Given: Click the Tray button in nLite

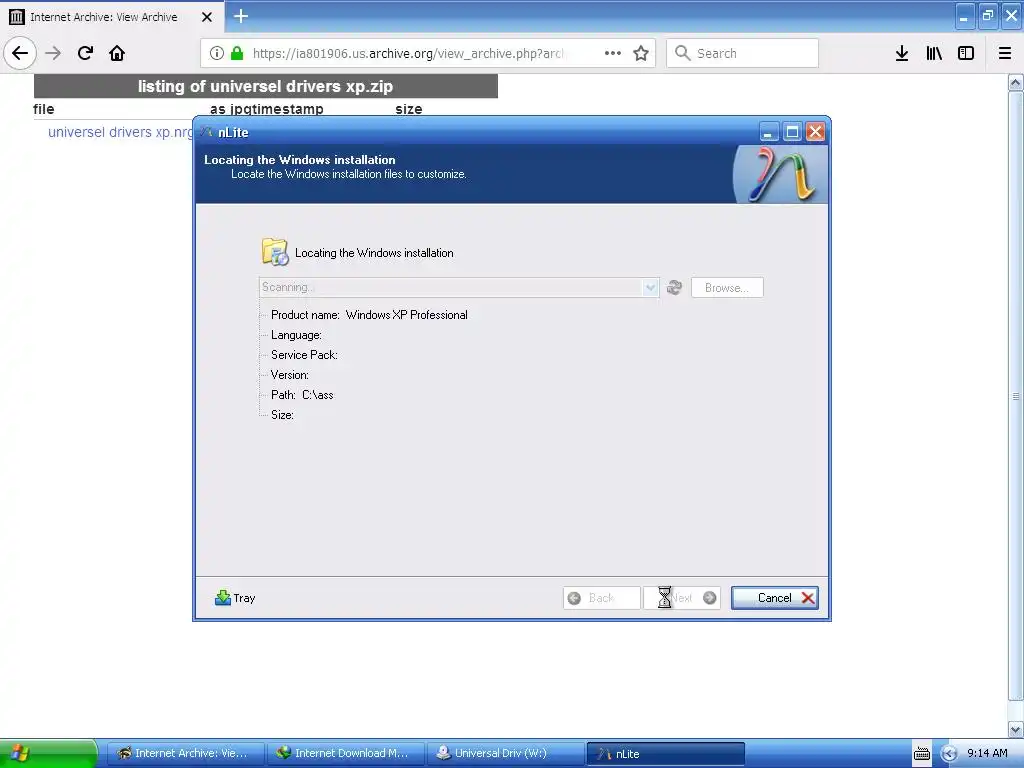Looking at the screenshot, I should (x=235, y=598).
